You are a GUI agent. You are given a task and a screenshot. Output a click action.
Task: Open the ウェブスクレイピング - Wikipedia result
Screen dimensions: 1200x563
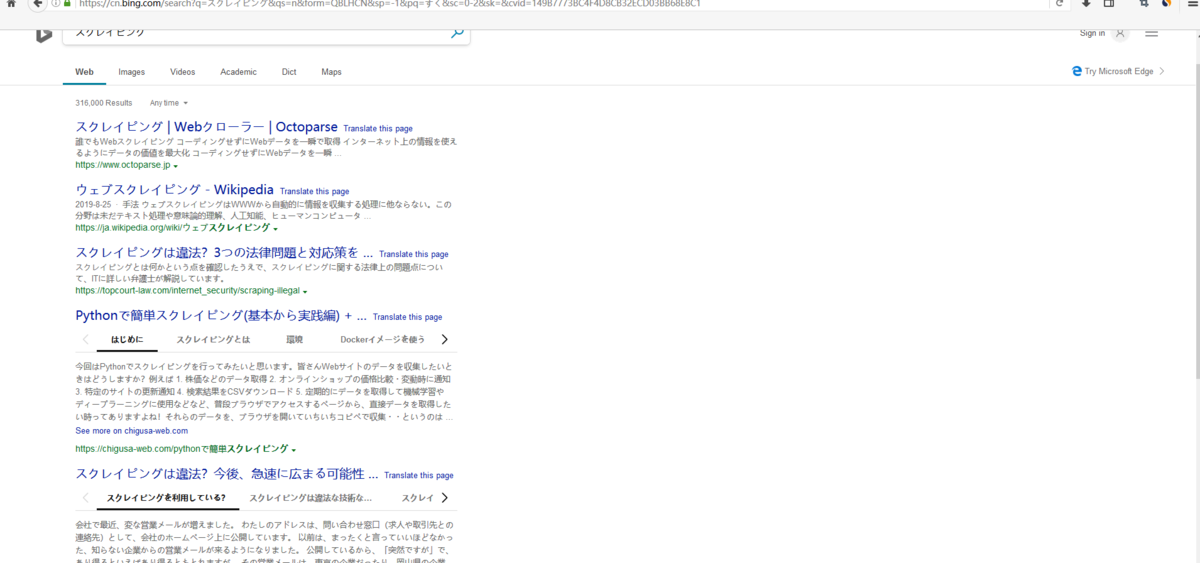click(174, 189)
